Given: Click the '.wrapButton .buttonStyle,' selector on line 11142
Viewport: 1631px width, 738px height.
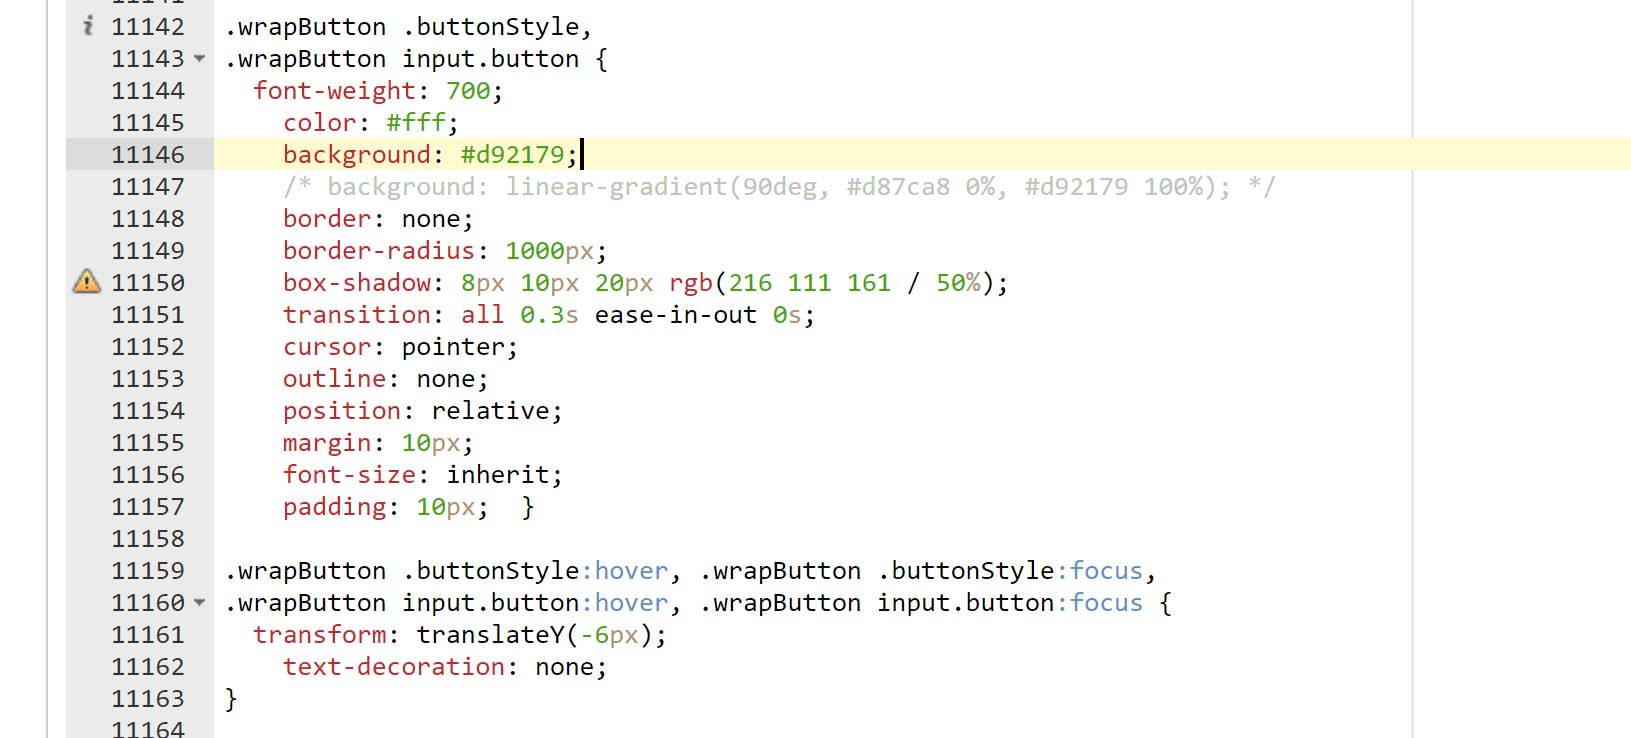Looking at the screenshot, I should (408, 27).
